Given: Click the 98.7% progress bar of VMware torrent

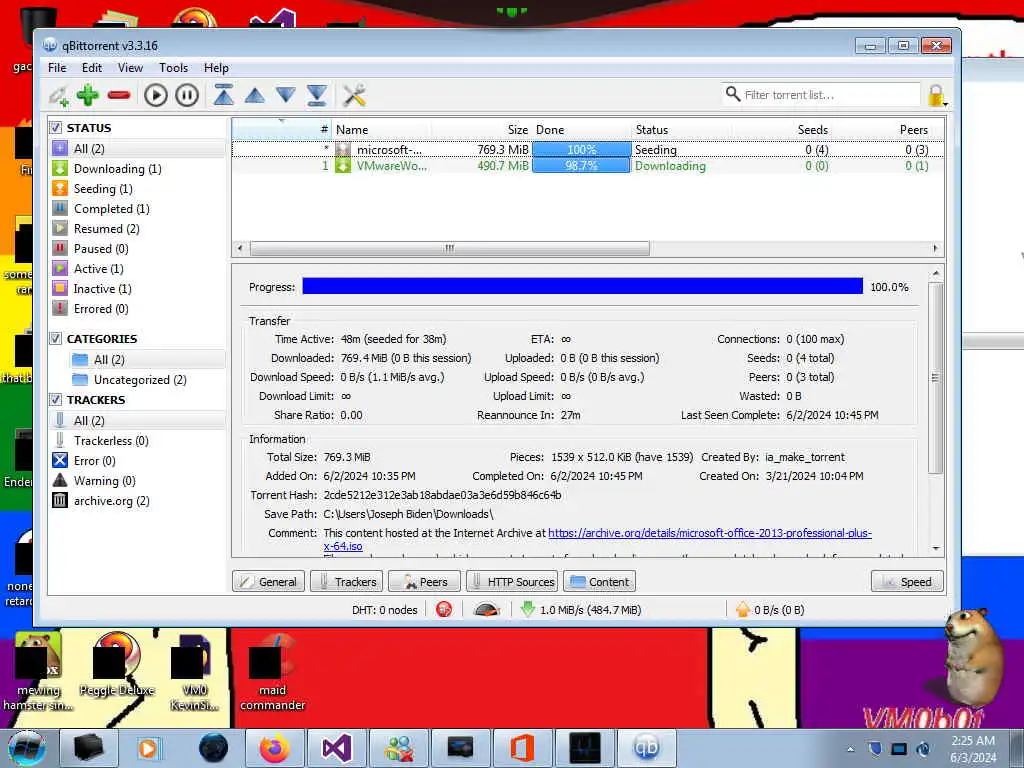Looking at the screenshot, I should 581,166.
